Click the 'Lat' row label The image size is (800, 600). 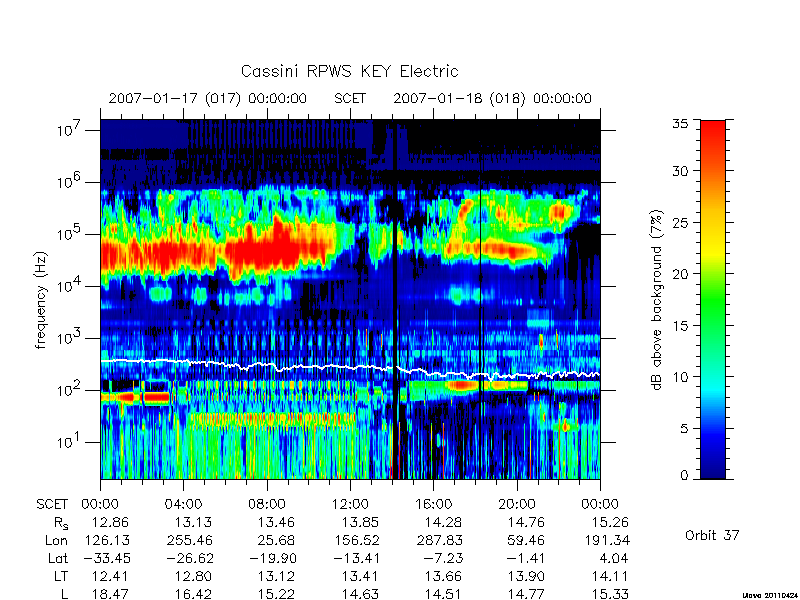[58, 558]
